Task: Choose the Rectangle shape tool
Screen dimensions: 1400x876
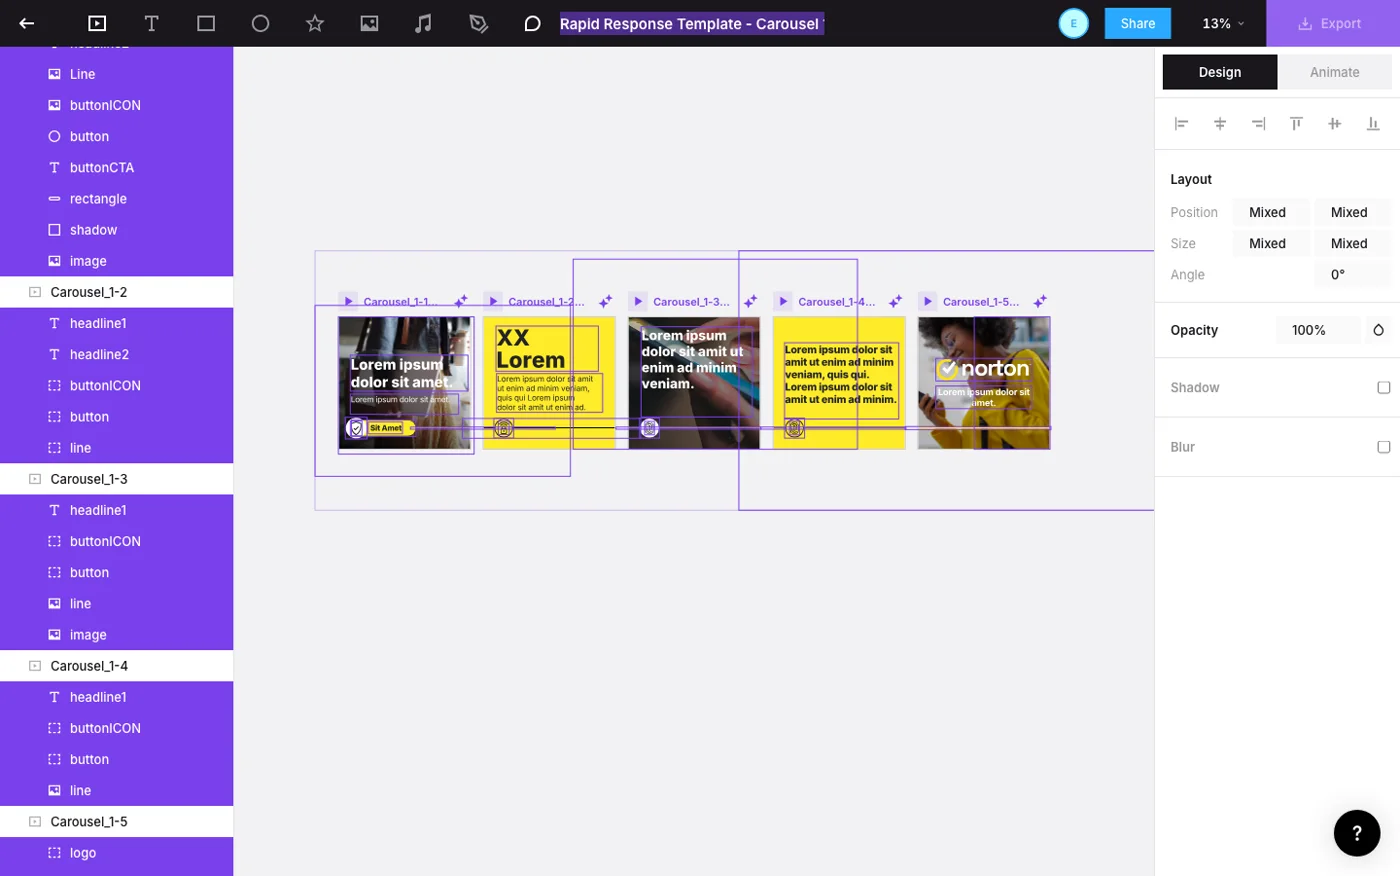Action: click(206, 23)
